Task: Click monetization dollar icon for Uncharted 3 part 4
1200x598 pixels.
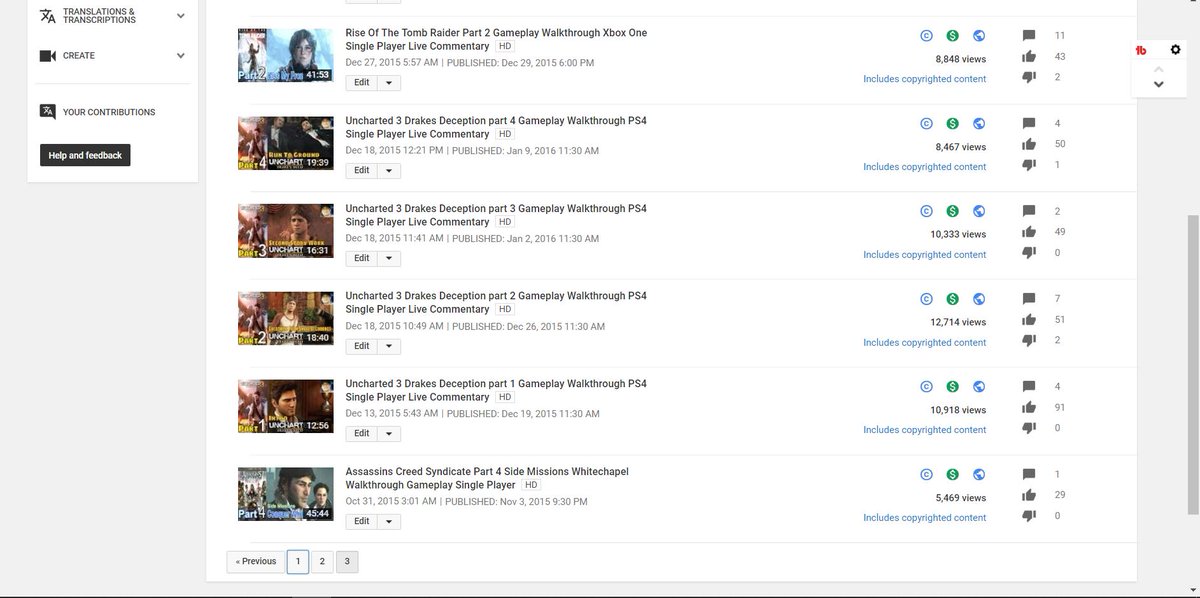Action: (x=953, y=124)
